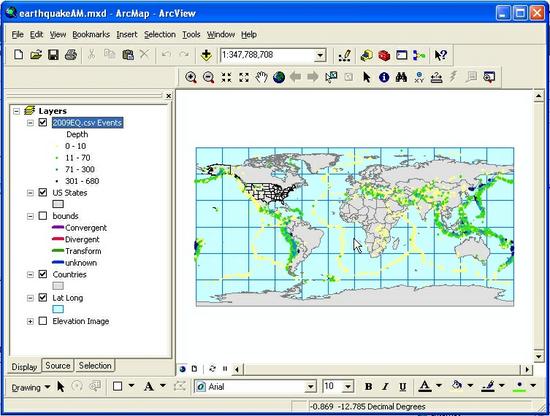Select the Select Elements arrow tool
The image size is (550, 416).
pyautogui.click(x=367, y=77)
